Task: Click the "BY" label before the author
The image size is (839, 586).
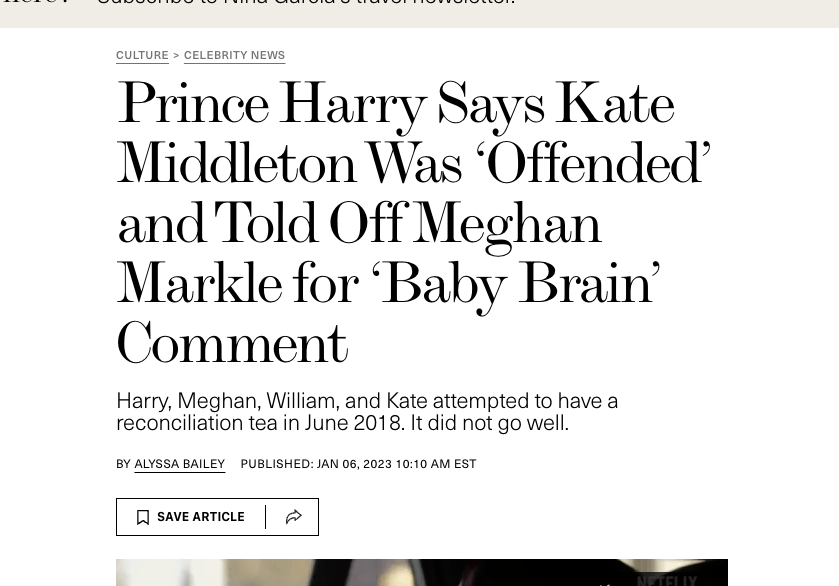Action: point(123,464)
